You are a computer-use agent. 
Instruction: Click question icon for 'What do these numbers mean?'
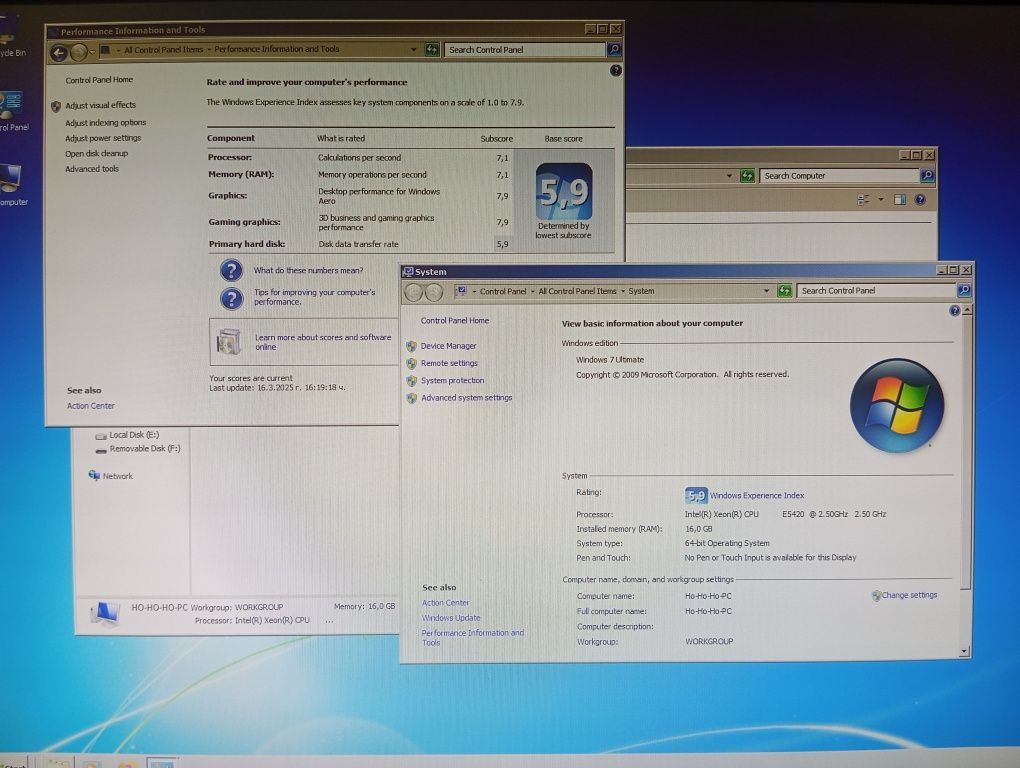tap(231, 270)
